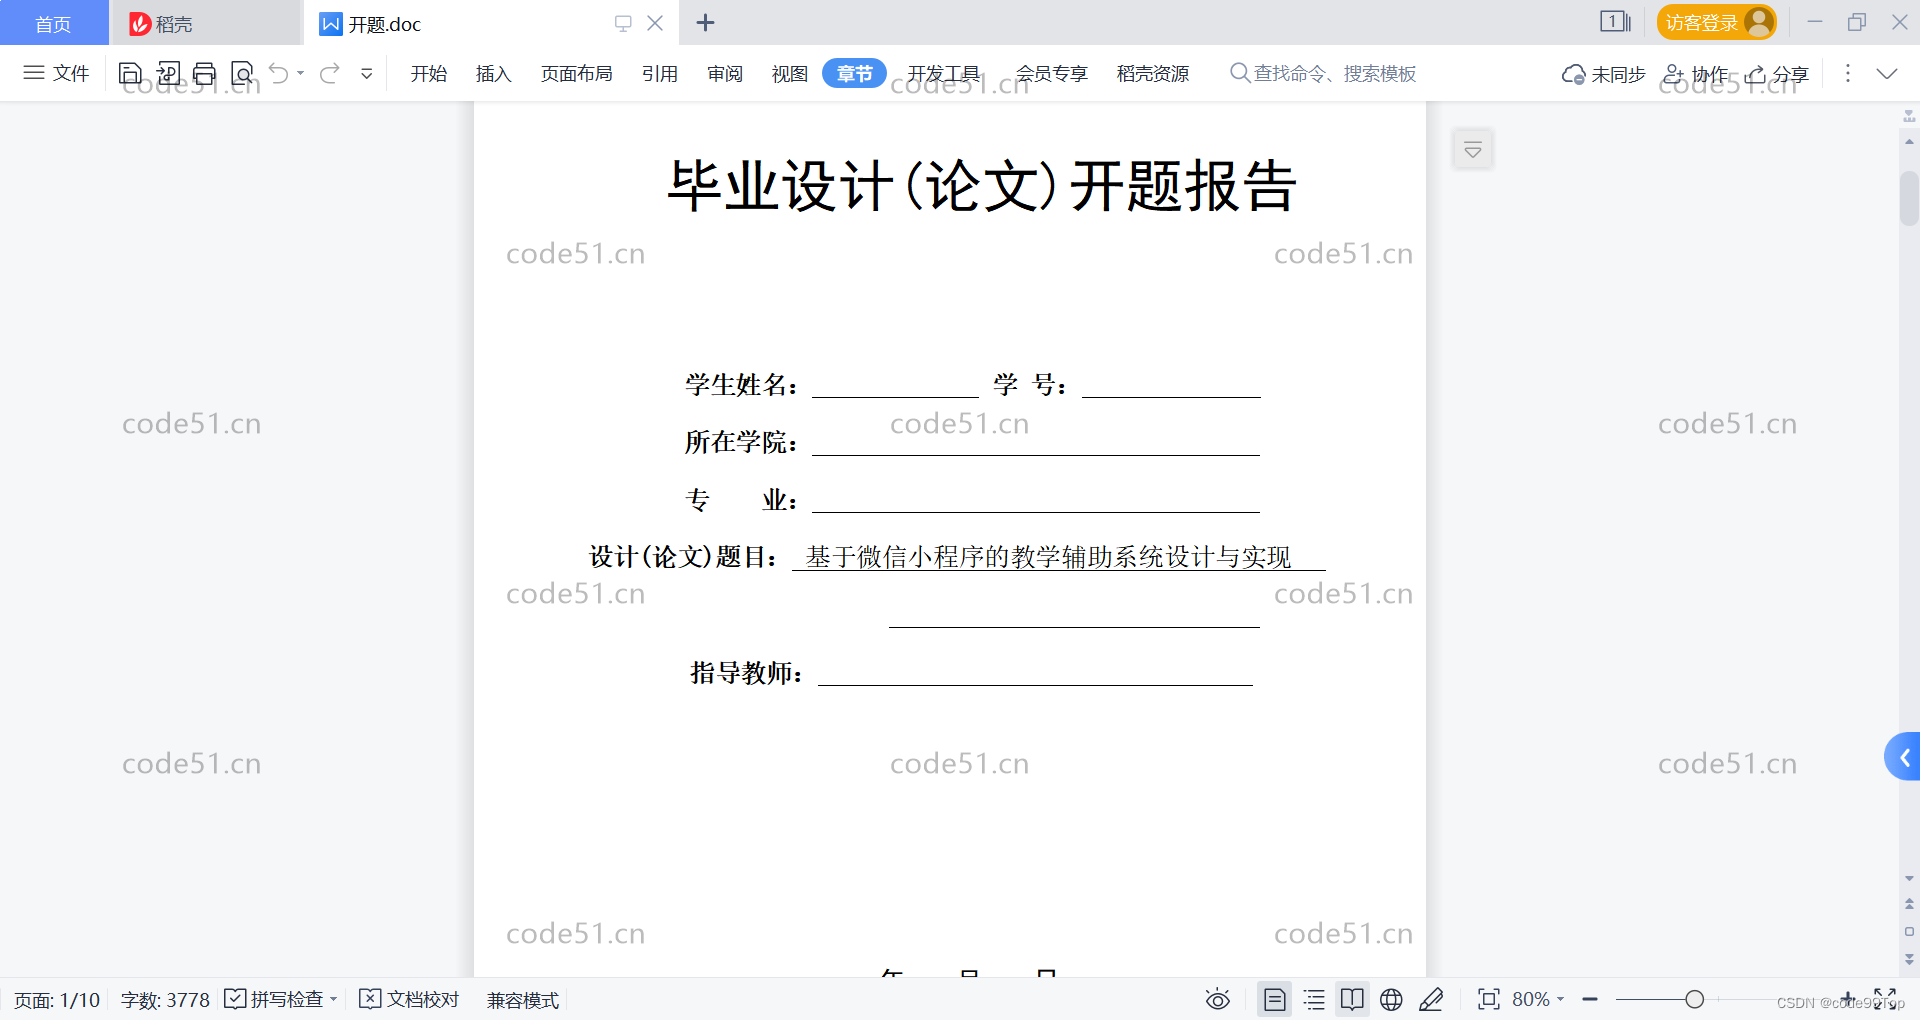Image resolution: width=1920 pixels, height=1020 pixels.
Task: Open the 开发工具 ribbon tab
Action: point(944,73)
